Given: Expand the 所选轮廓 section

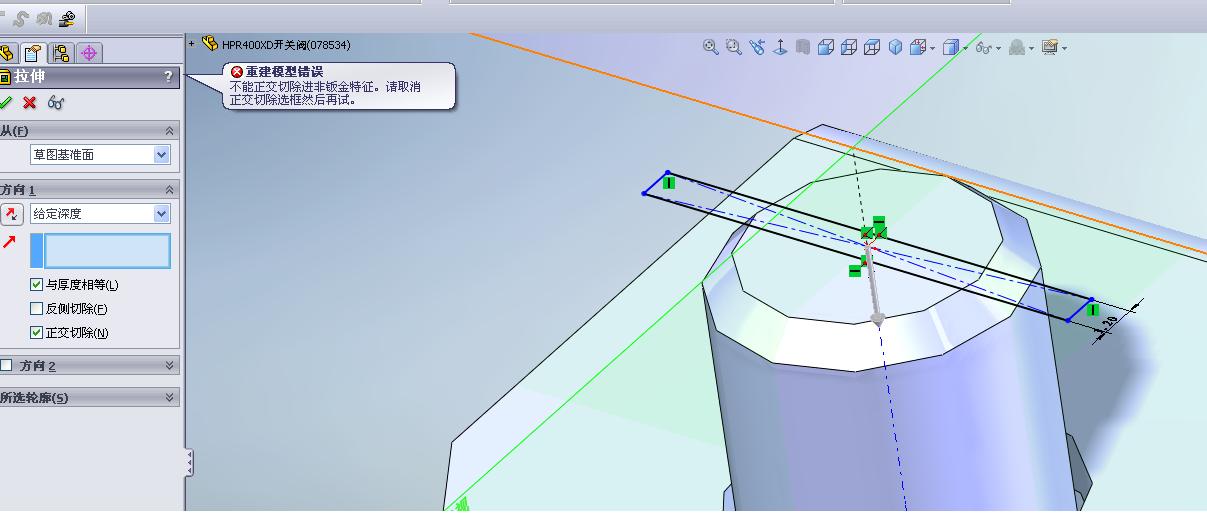Looking at the screenshot, I should tap(169, 397).
